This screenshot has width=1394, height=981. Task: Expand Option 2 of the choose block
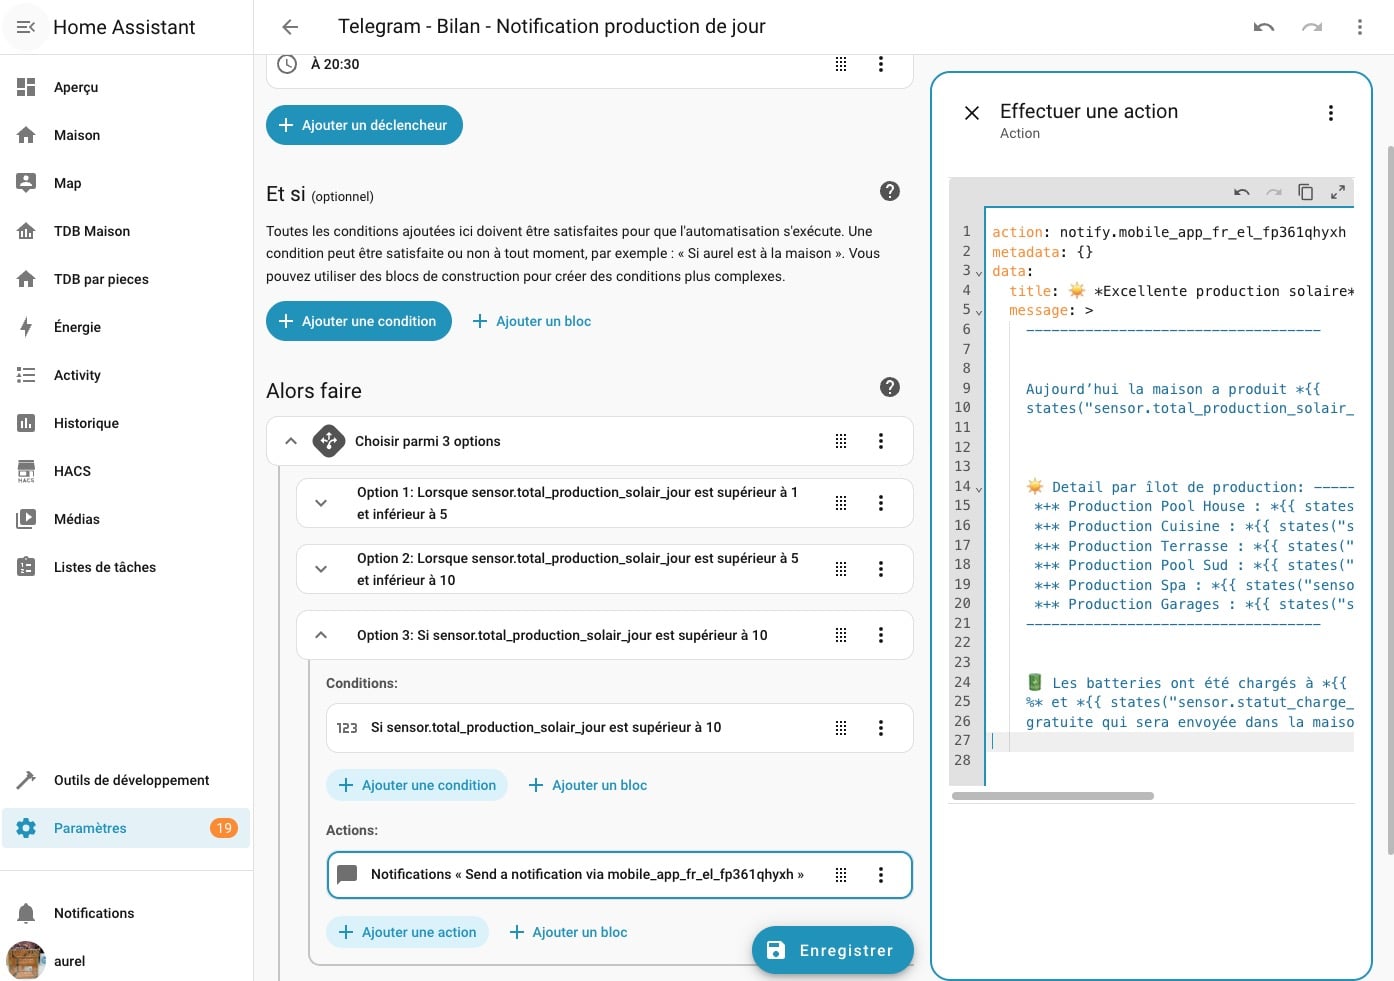(x=321, y=569)
